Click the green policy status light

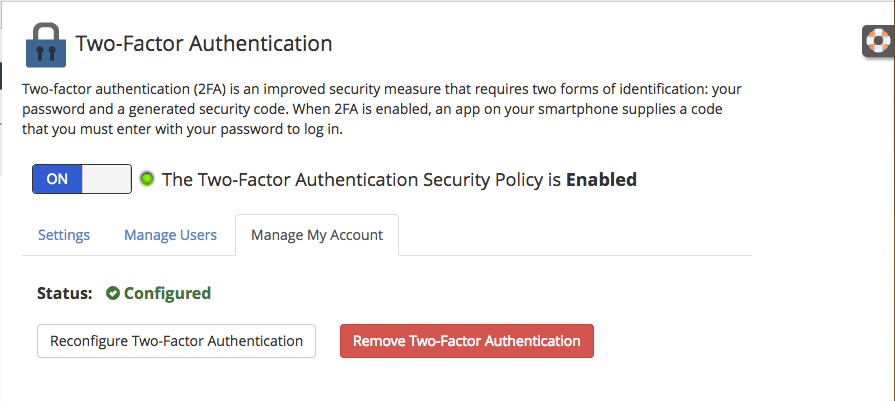click(x=147, y=180)
